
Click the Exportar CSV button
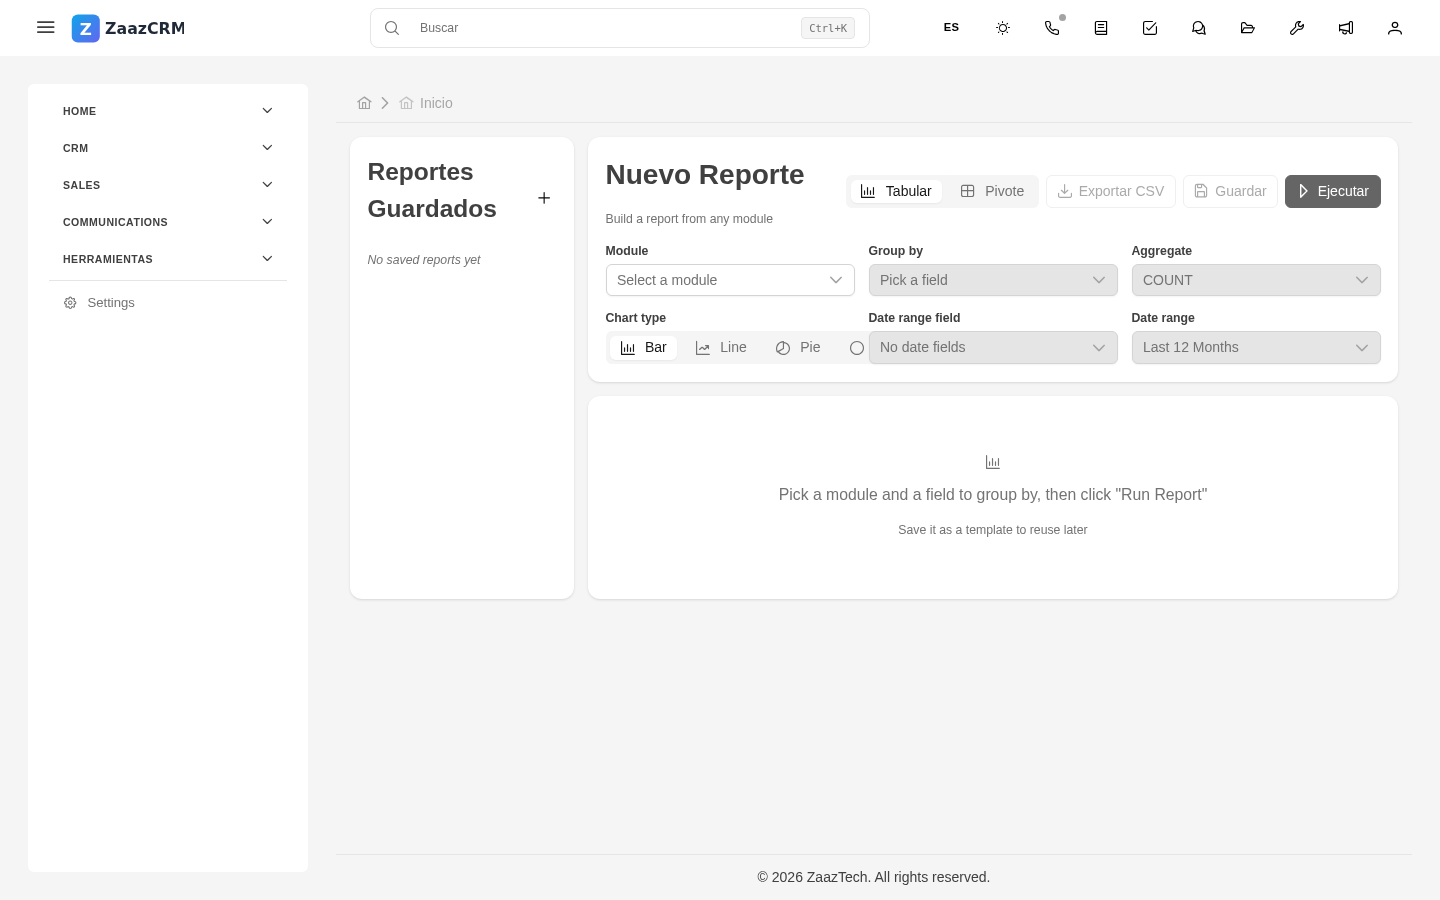tap(1111, 191)
